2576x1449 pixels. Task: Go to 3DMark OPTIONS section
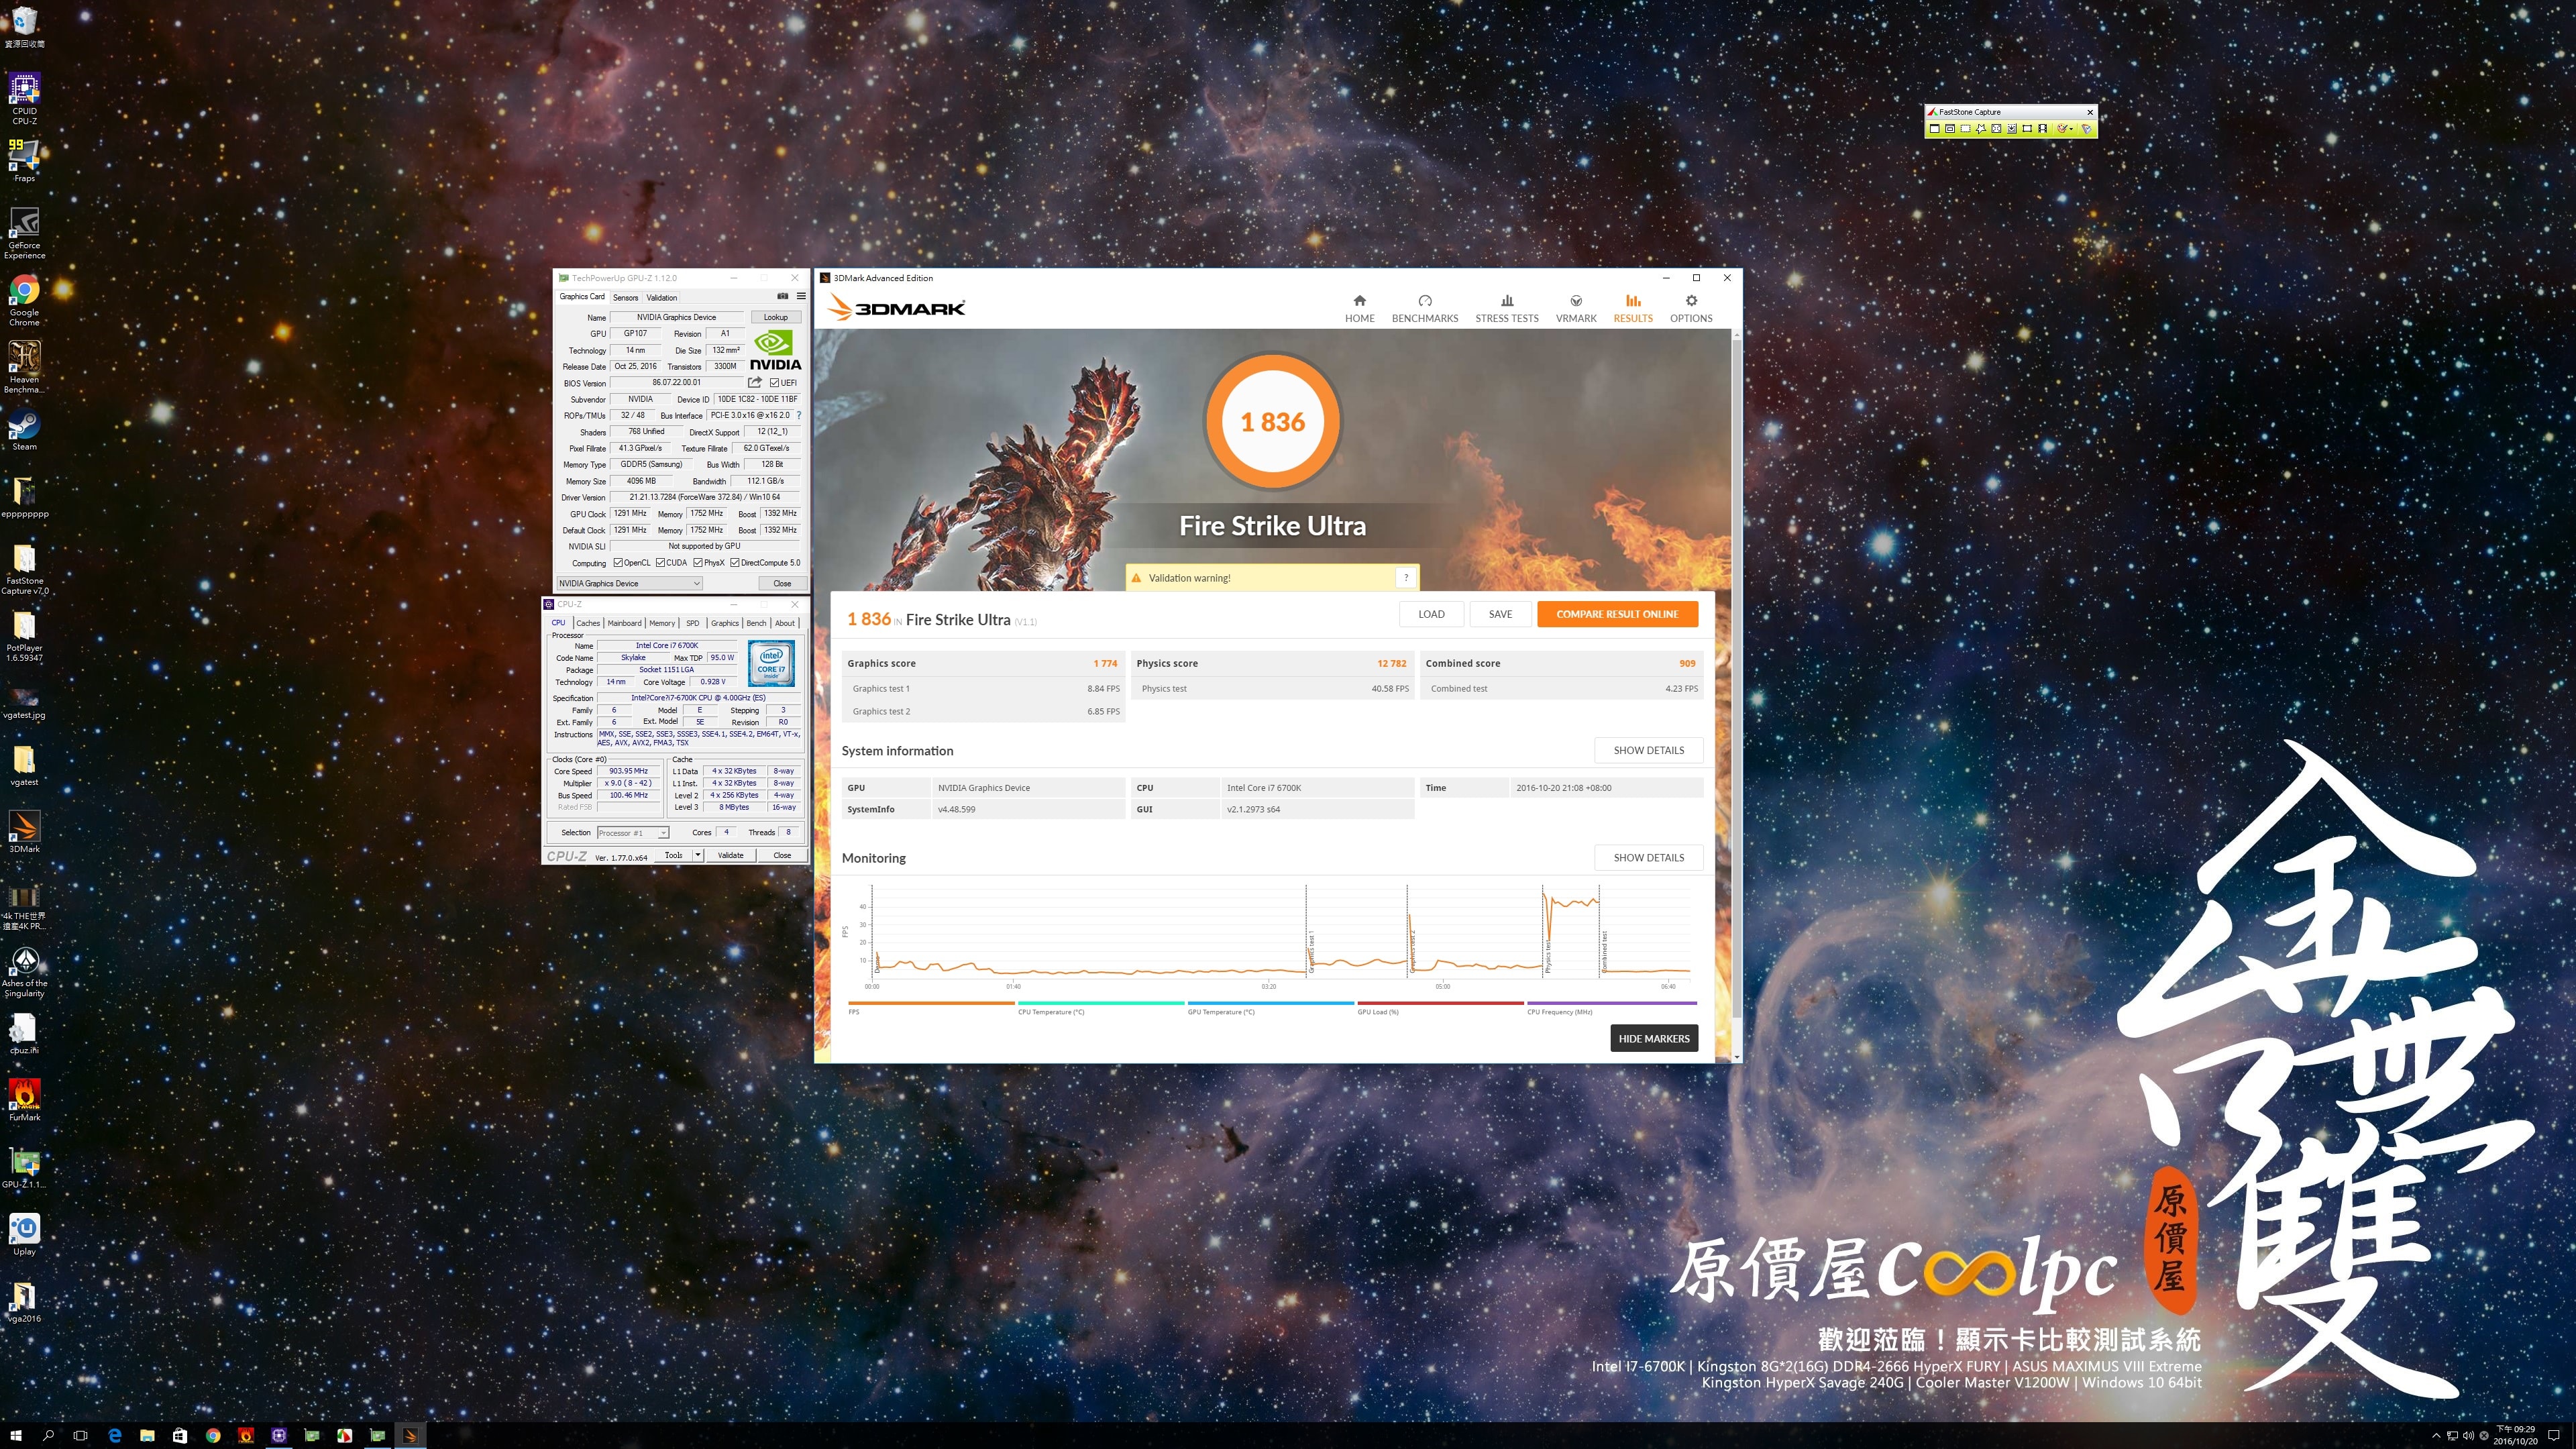[x=1691, y=309]
